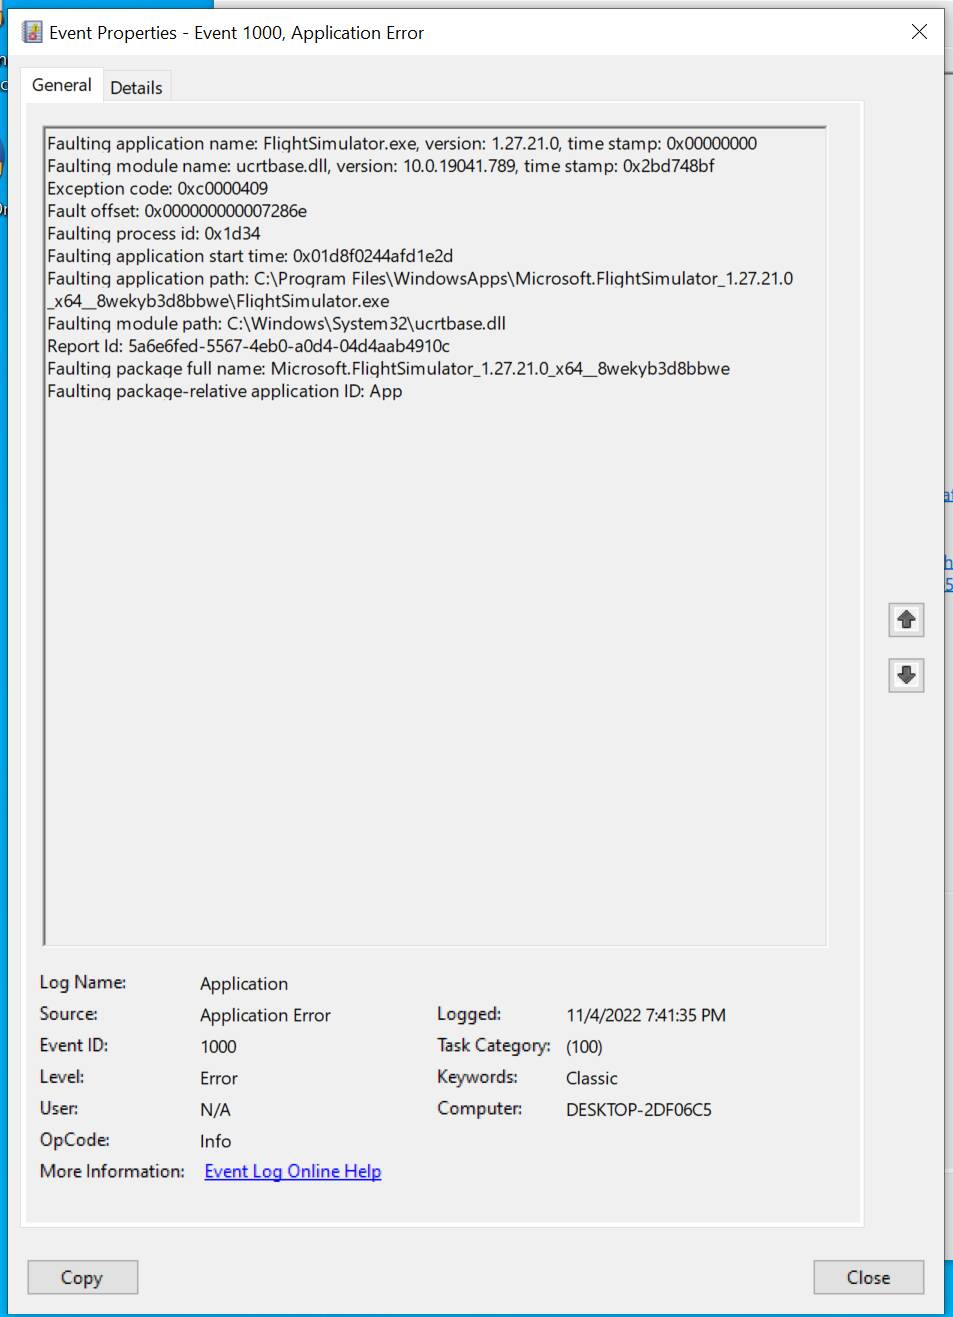Click the 'Faulting application name' line

tap(402, 144)
